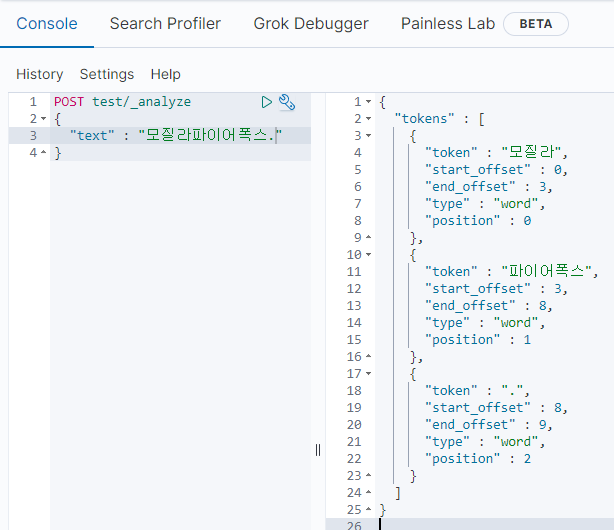Open the History panel
Screen dimensions: 614x530
coord(39,74)
